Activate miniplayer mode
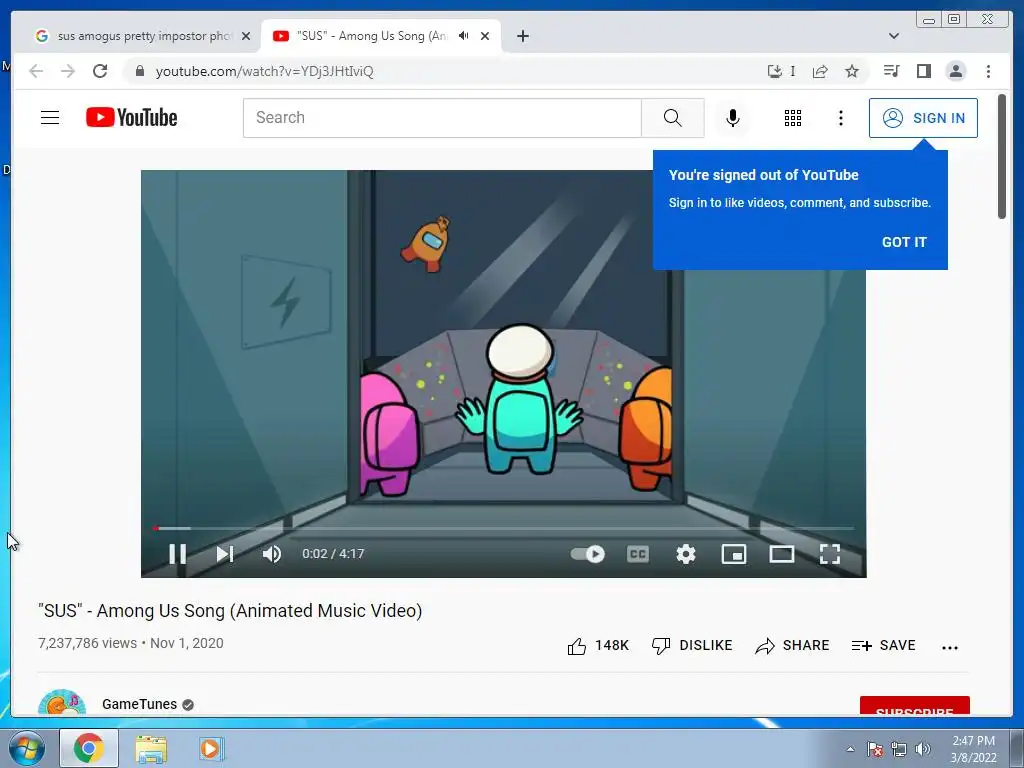 pyautogui.click(x=733, y=554)
